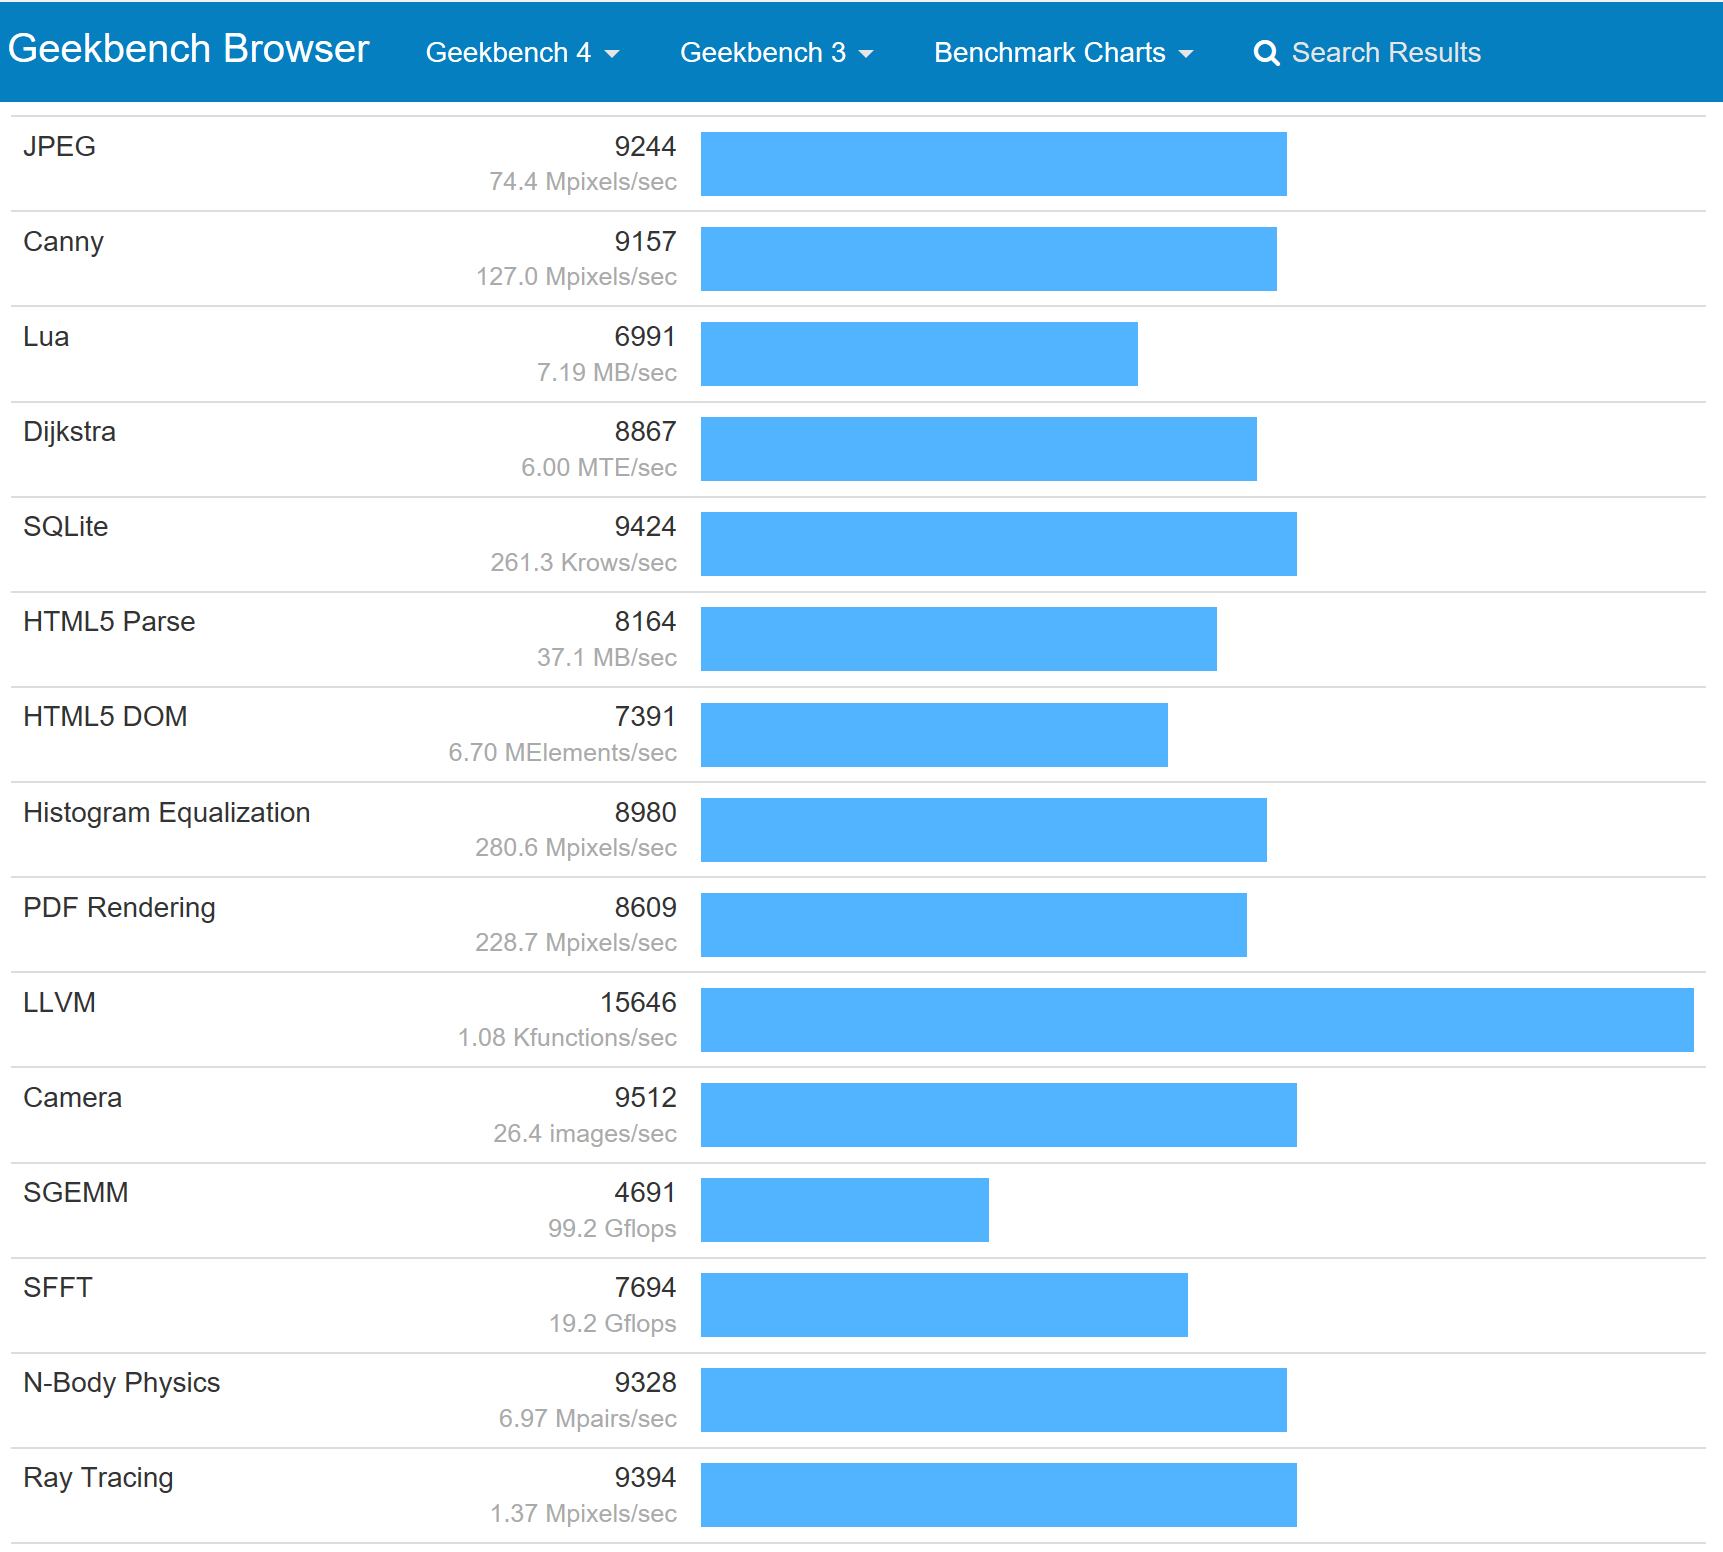Click the 19.2 Gflops value

pos(612,1324)
